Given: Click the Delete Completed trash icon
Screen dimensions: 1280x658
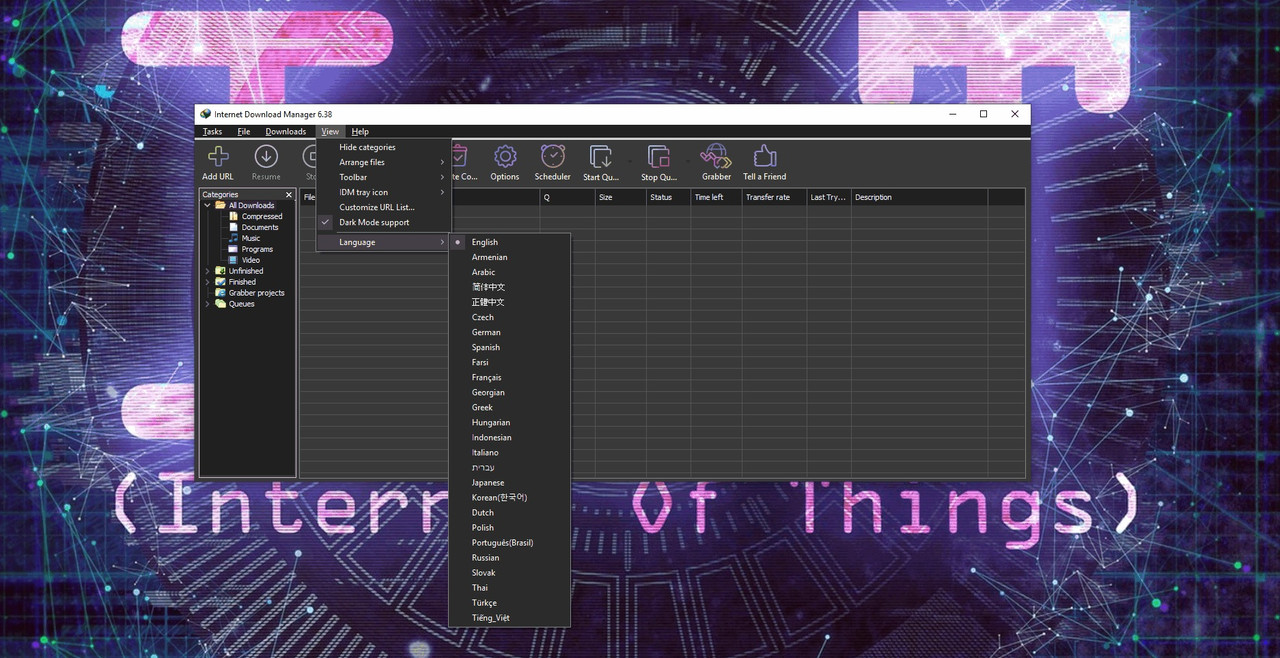Looking at the screenshot, I should coord(459,156).
